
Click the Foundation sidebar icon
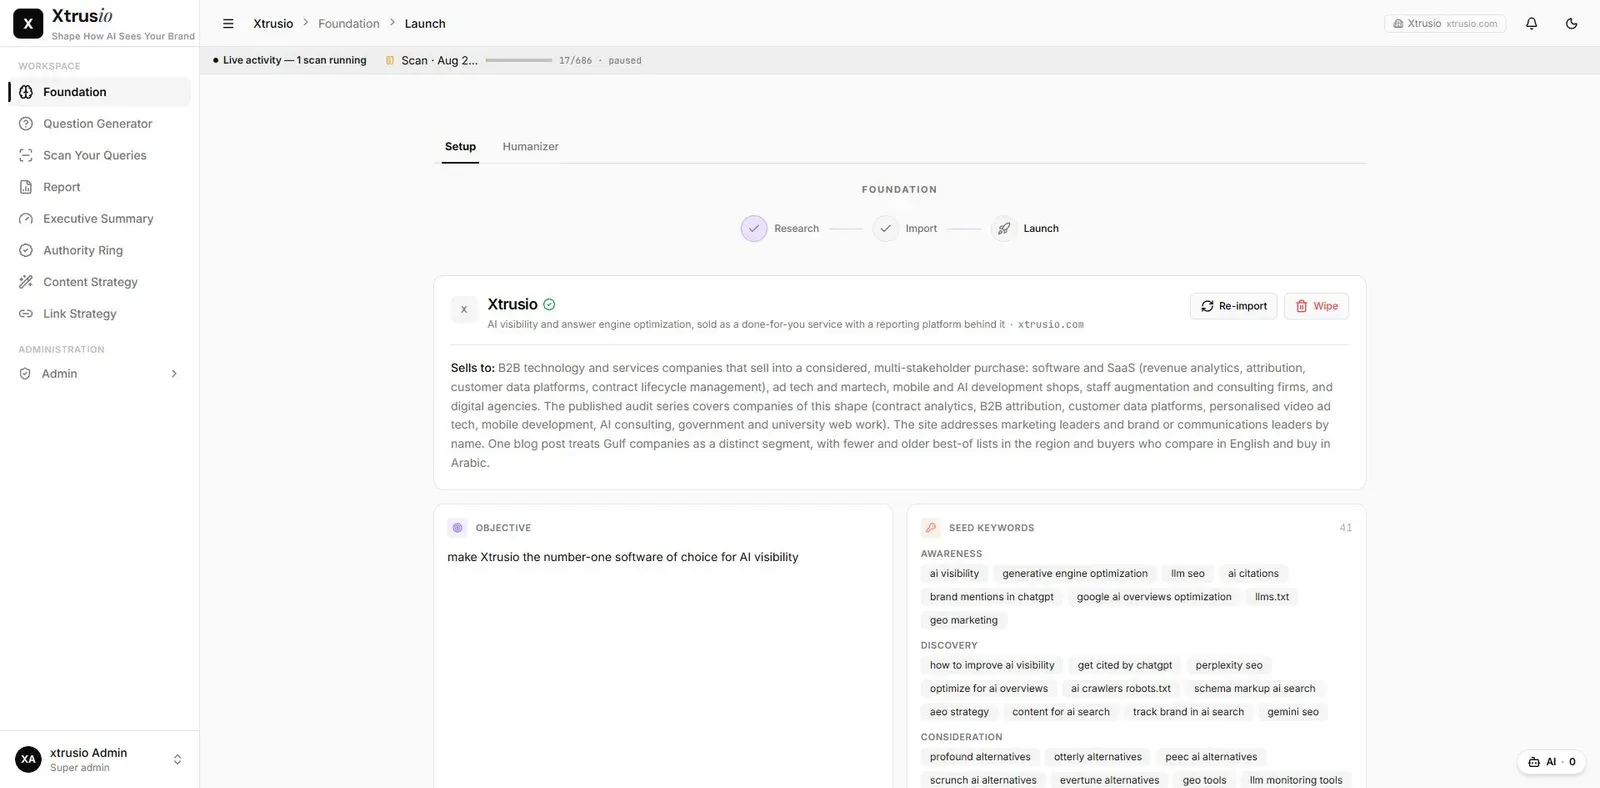click(26, 92)
